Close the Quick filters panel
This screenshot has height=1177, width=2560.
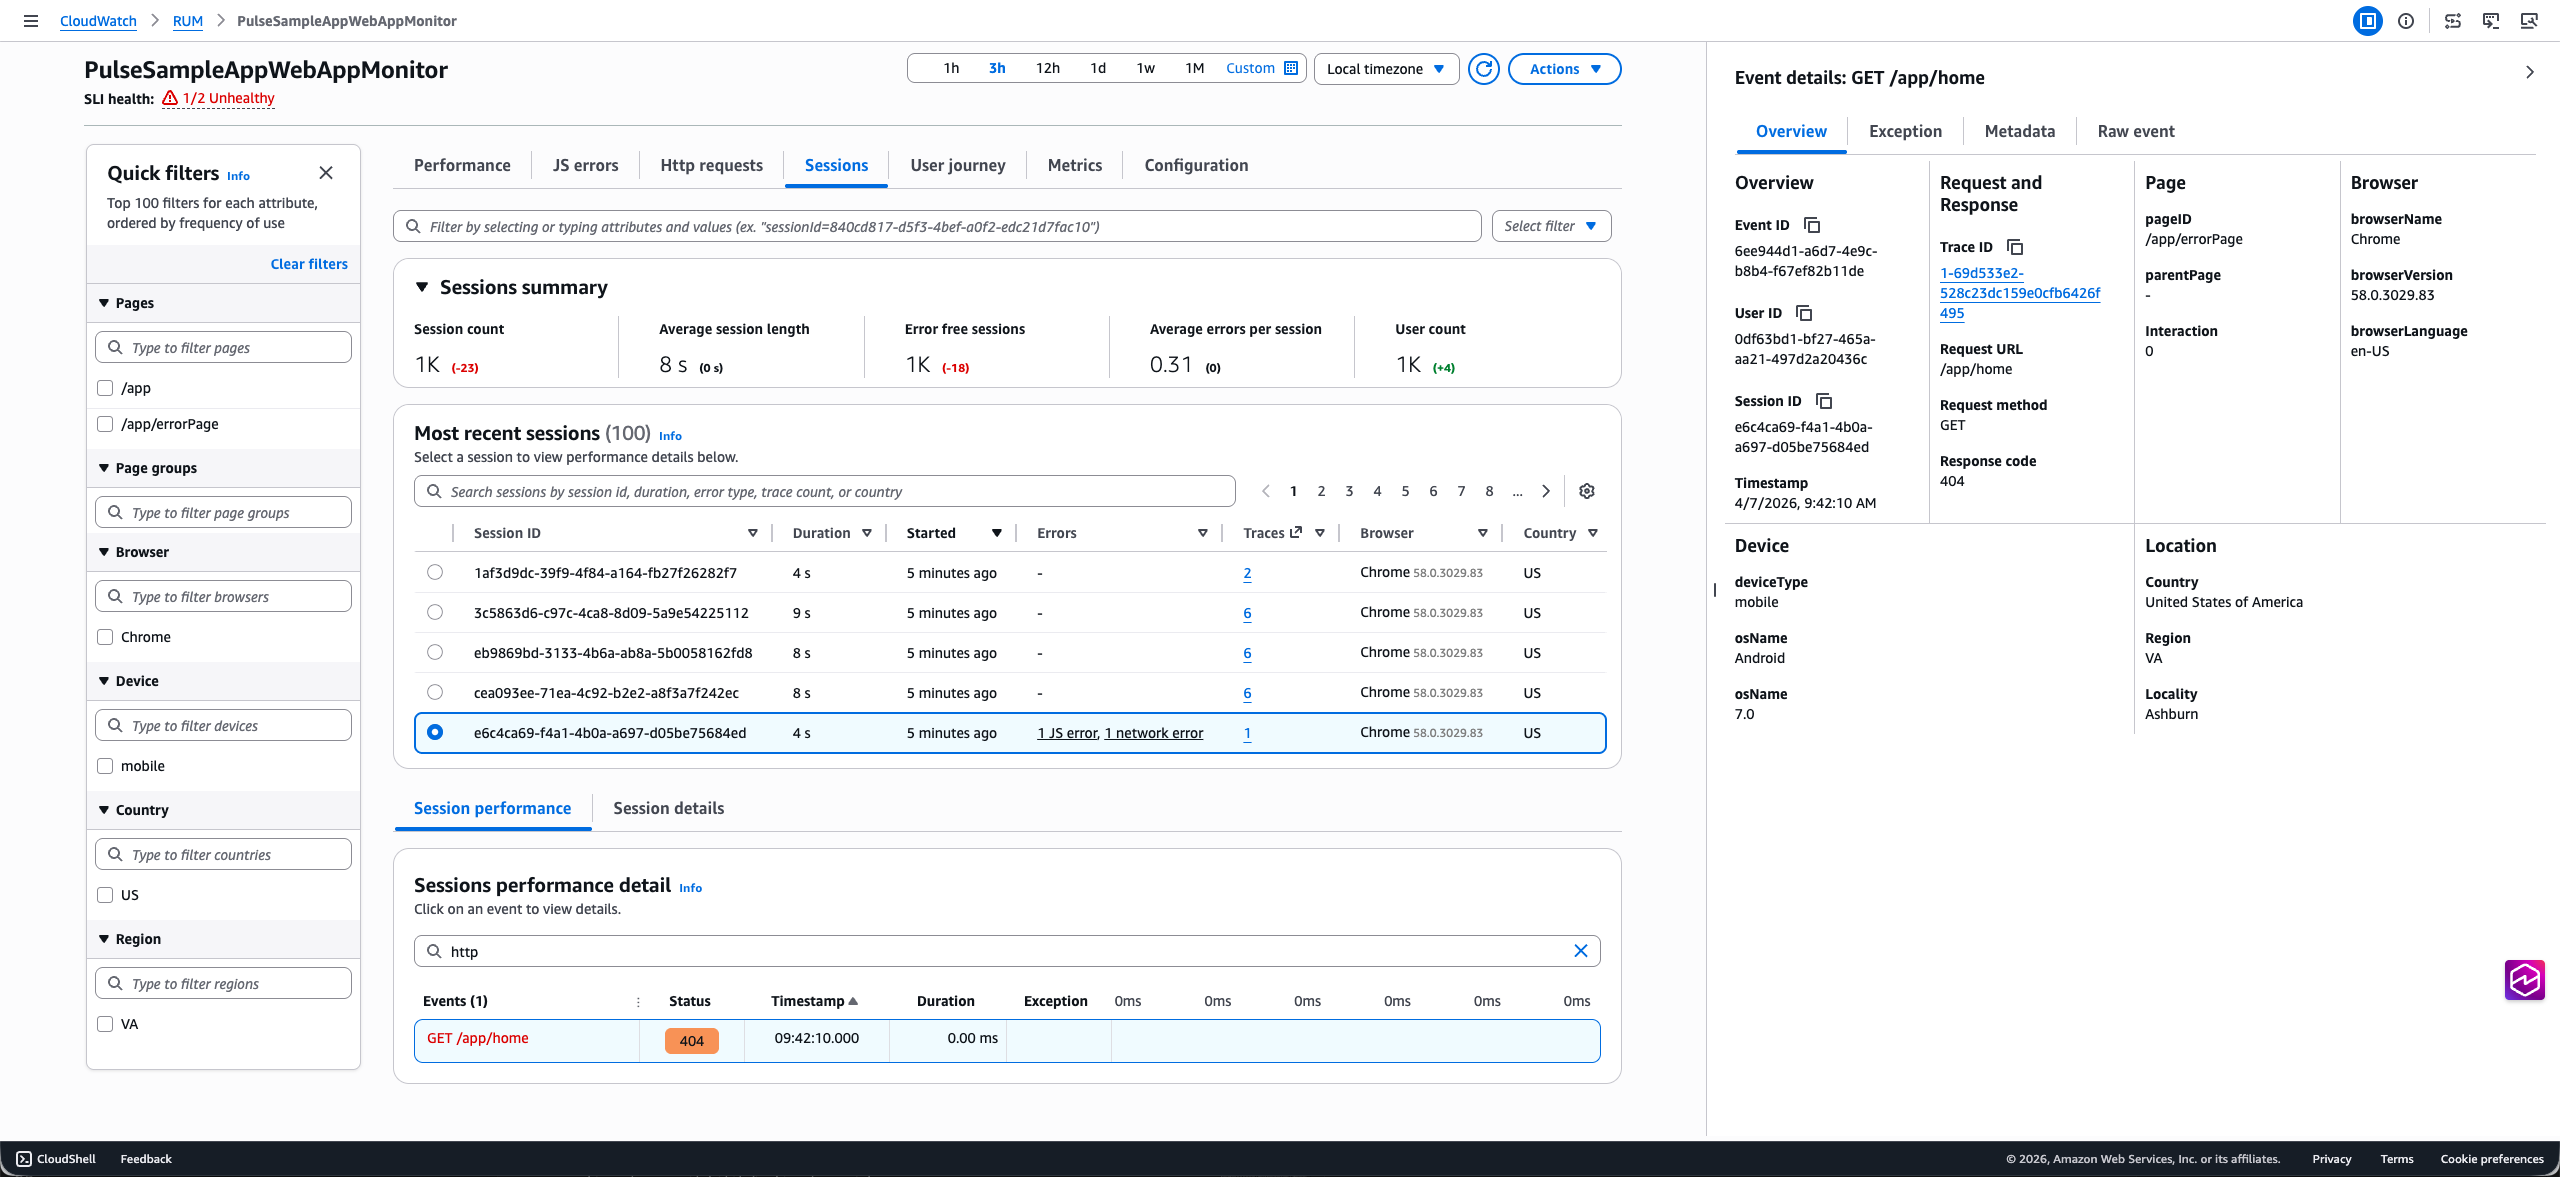tap(326, 173)
